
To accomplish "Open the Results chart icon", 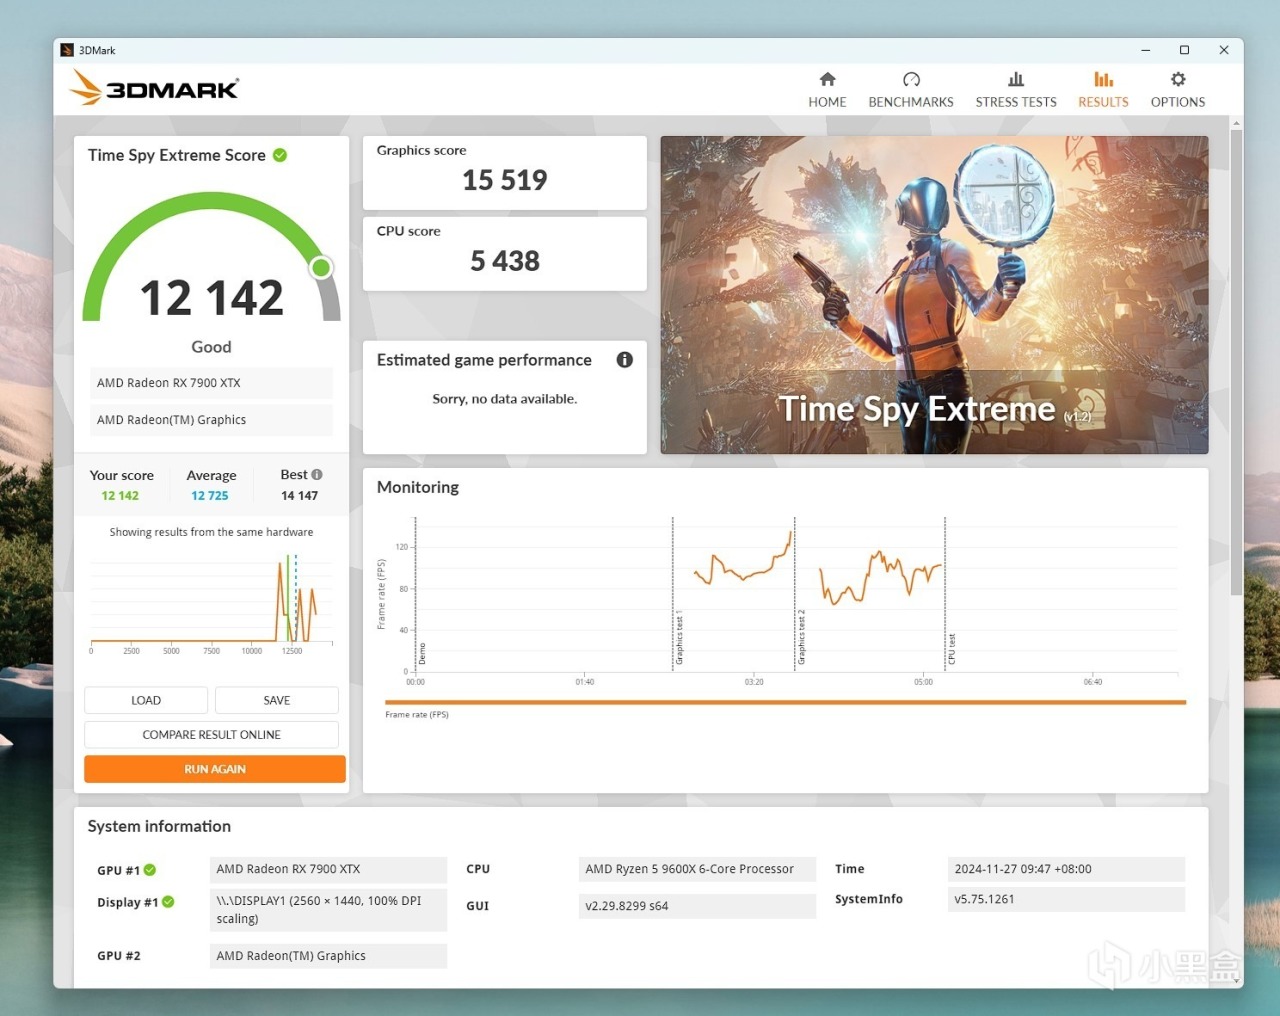I will pyautogui.click(x=1103, y=79).
